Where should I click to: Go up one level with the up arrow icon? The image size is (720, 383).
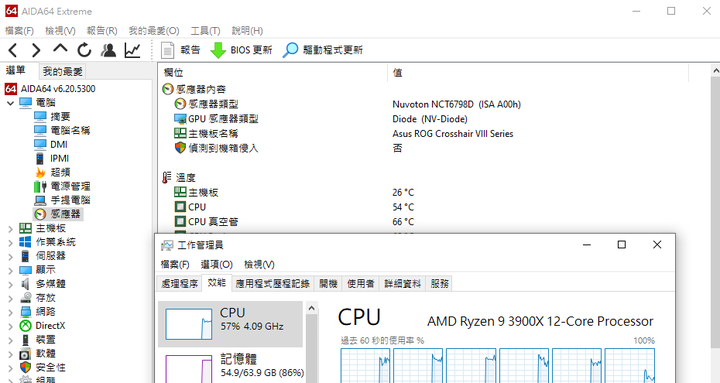pyautogui.click(x=60, y=49)
